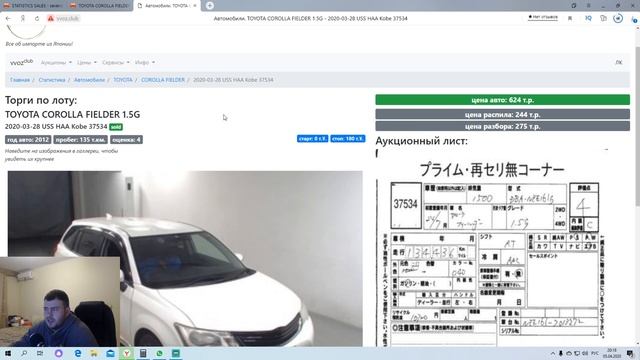The height and width of the screenshot is (360, 640).
Task: Open File Explorer from the taskbar
Action: [94, 353]
